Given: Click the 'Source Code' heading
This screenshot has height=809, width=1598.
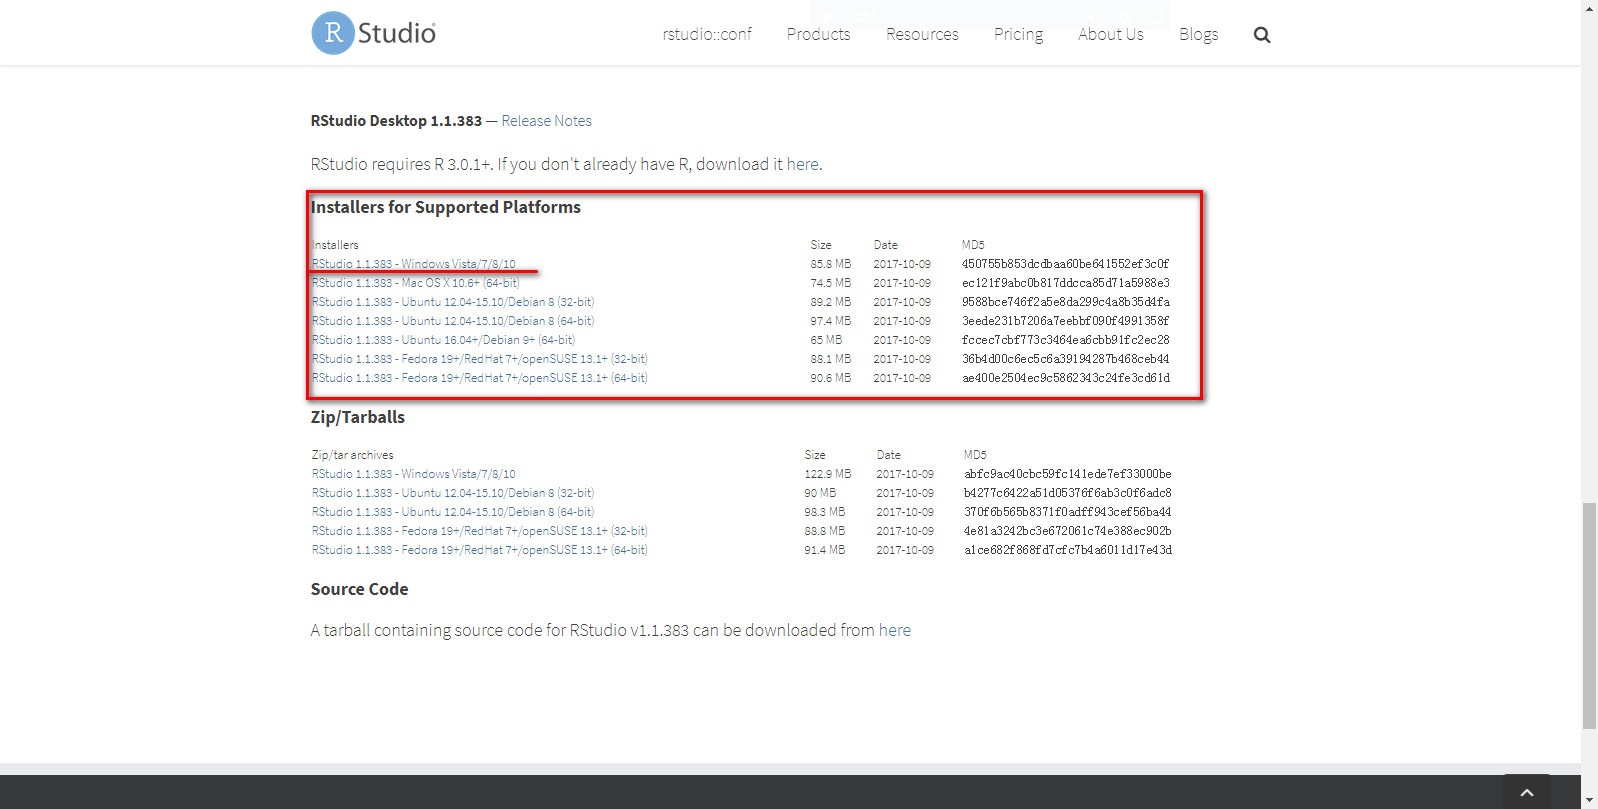Looking at the screenshot, I should click(360, 589).
